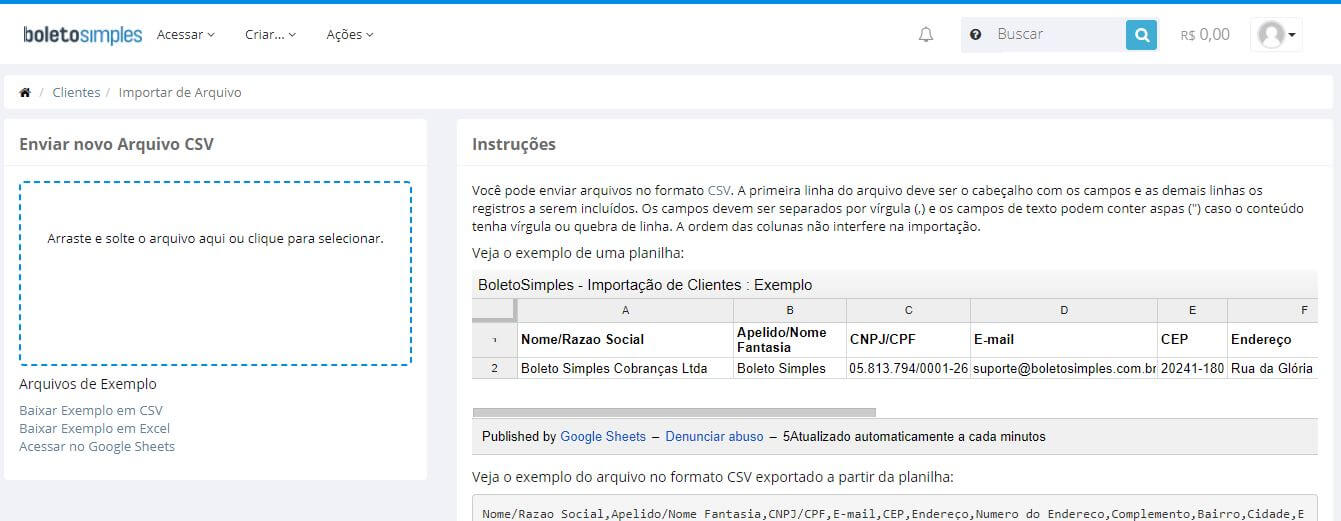Click the Denunciar abuso link
This screenshot has height=521, width=1341.
(714, 437)
